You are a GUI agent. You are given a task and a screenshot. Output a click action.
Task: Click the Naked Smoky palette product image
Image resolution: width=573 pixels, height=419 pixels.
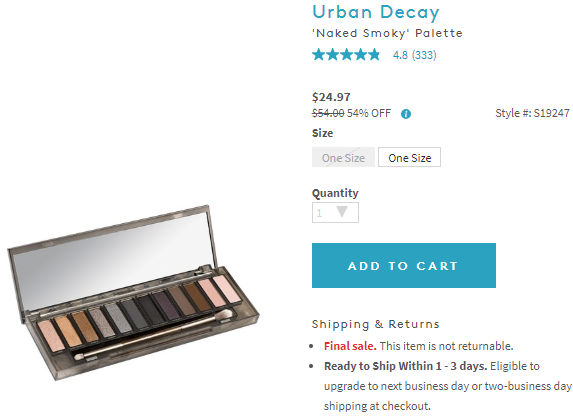point(133,292)
